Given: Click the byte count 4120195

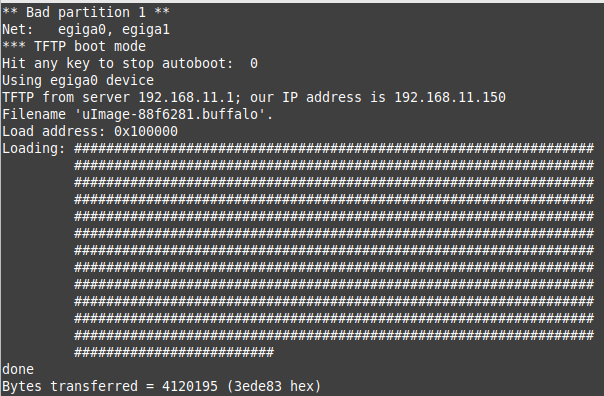Looking at the screenshot, I should 190,386.
